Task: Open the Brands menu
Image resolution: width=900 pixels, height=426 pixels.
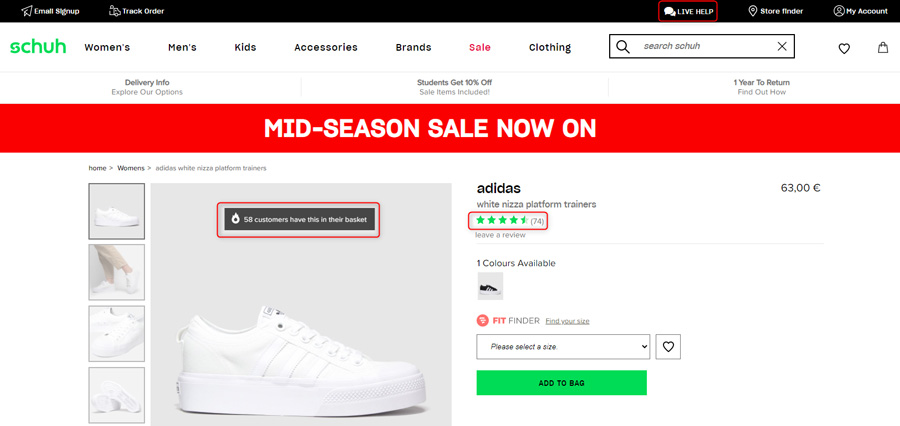Action: pos(413,47)
